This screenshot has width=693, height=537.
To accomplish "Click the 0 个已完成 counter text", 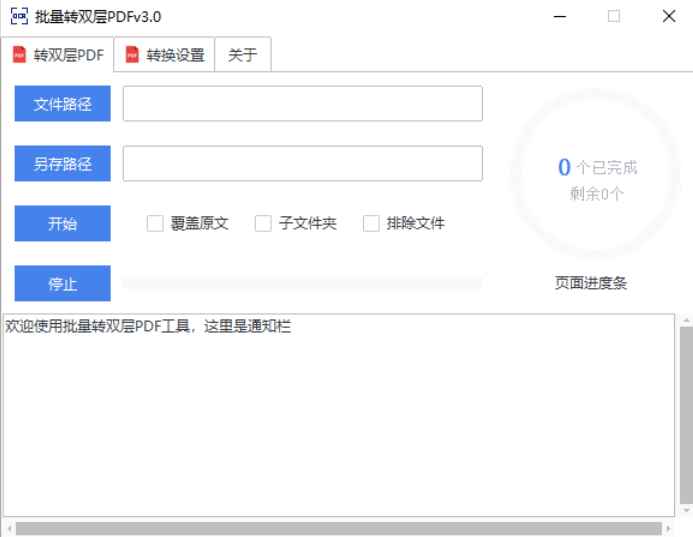I will pos(598,167).
